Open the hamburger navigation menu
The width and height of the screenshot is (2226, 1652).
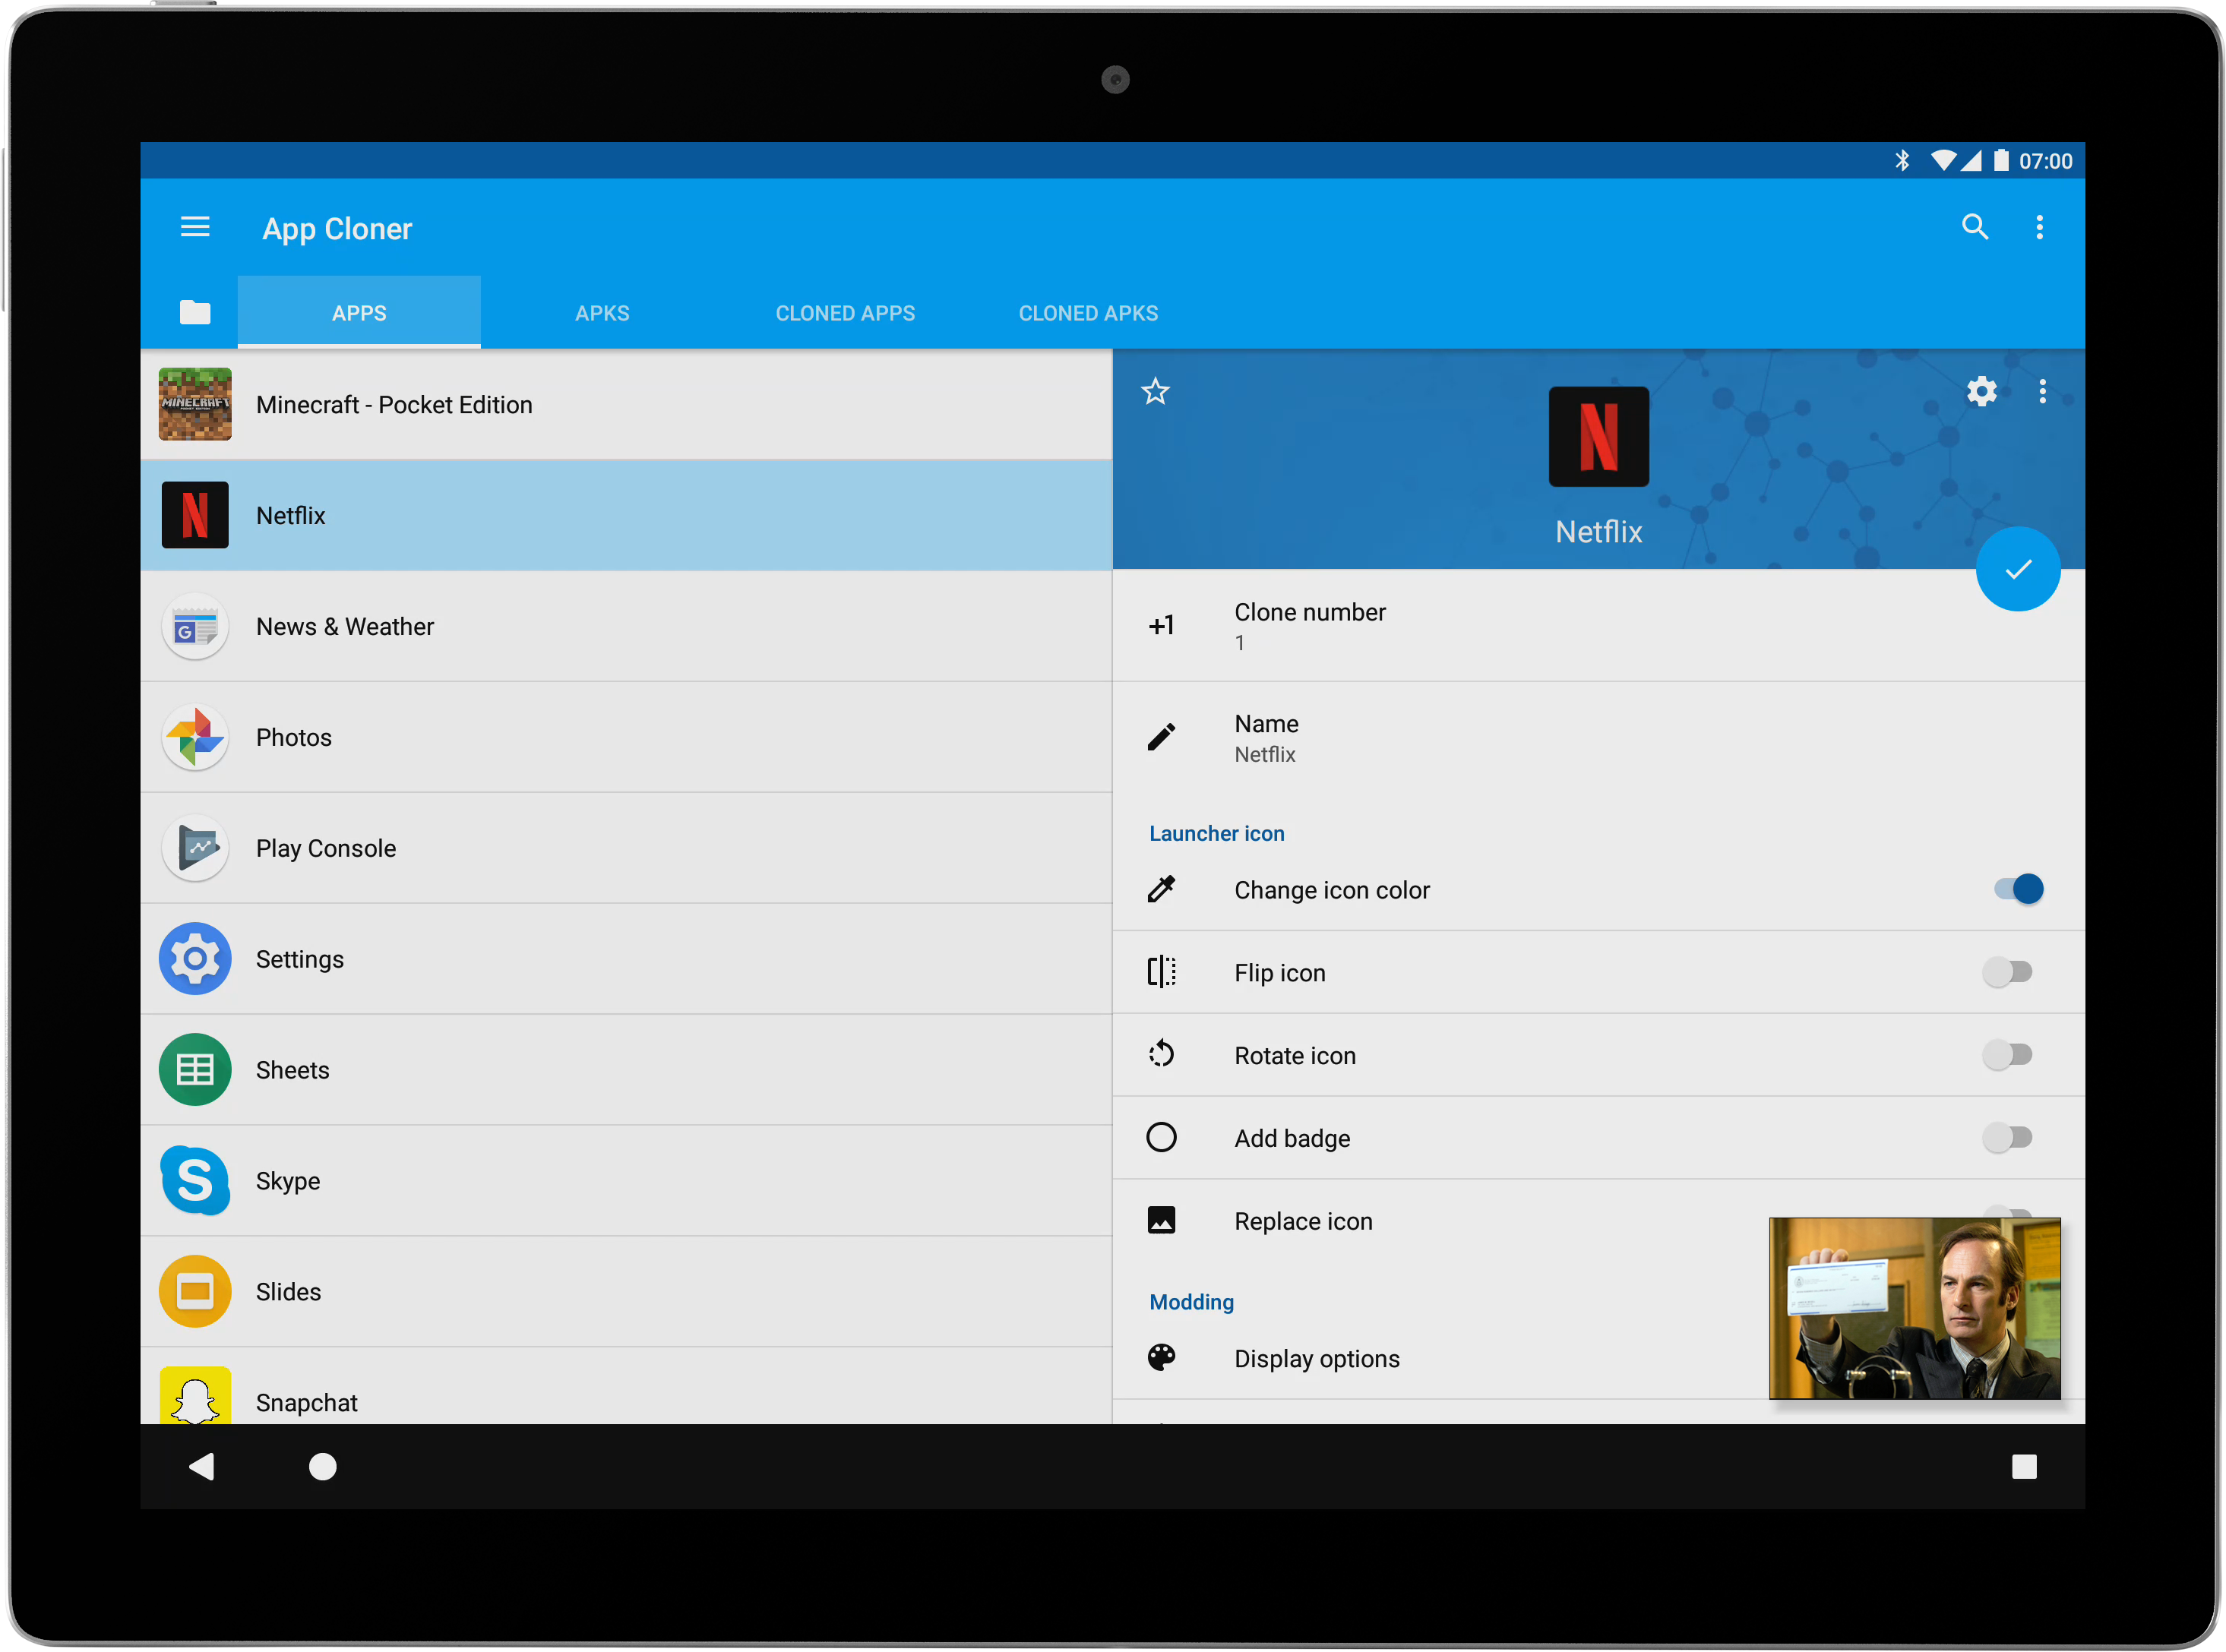(195, 227)
